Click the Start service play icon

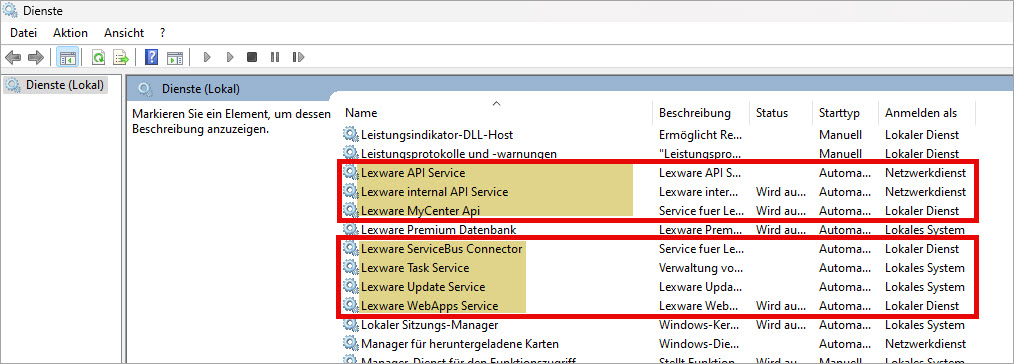[x=207, y=58]
